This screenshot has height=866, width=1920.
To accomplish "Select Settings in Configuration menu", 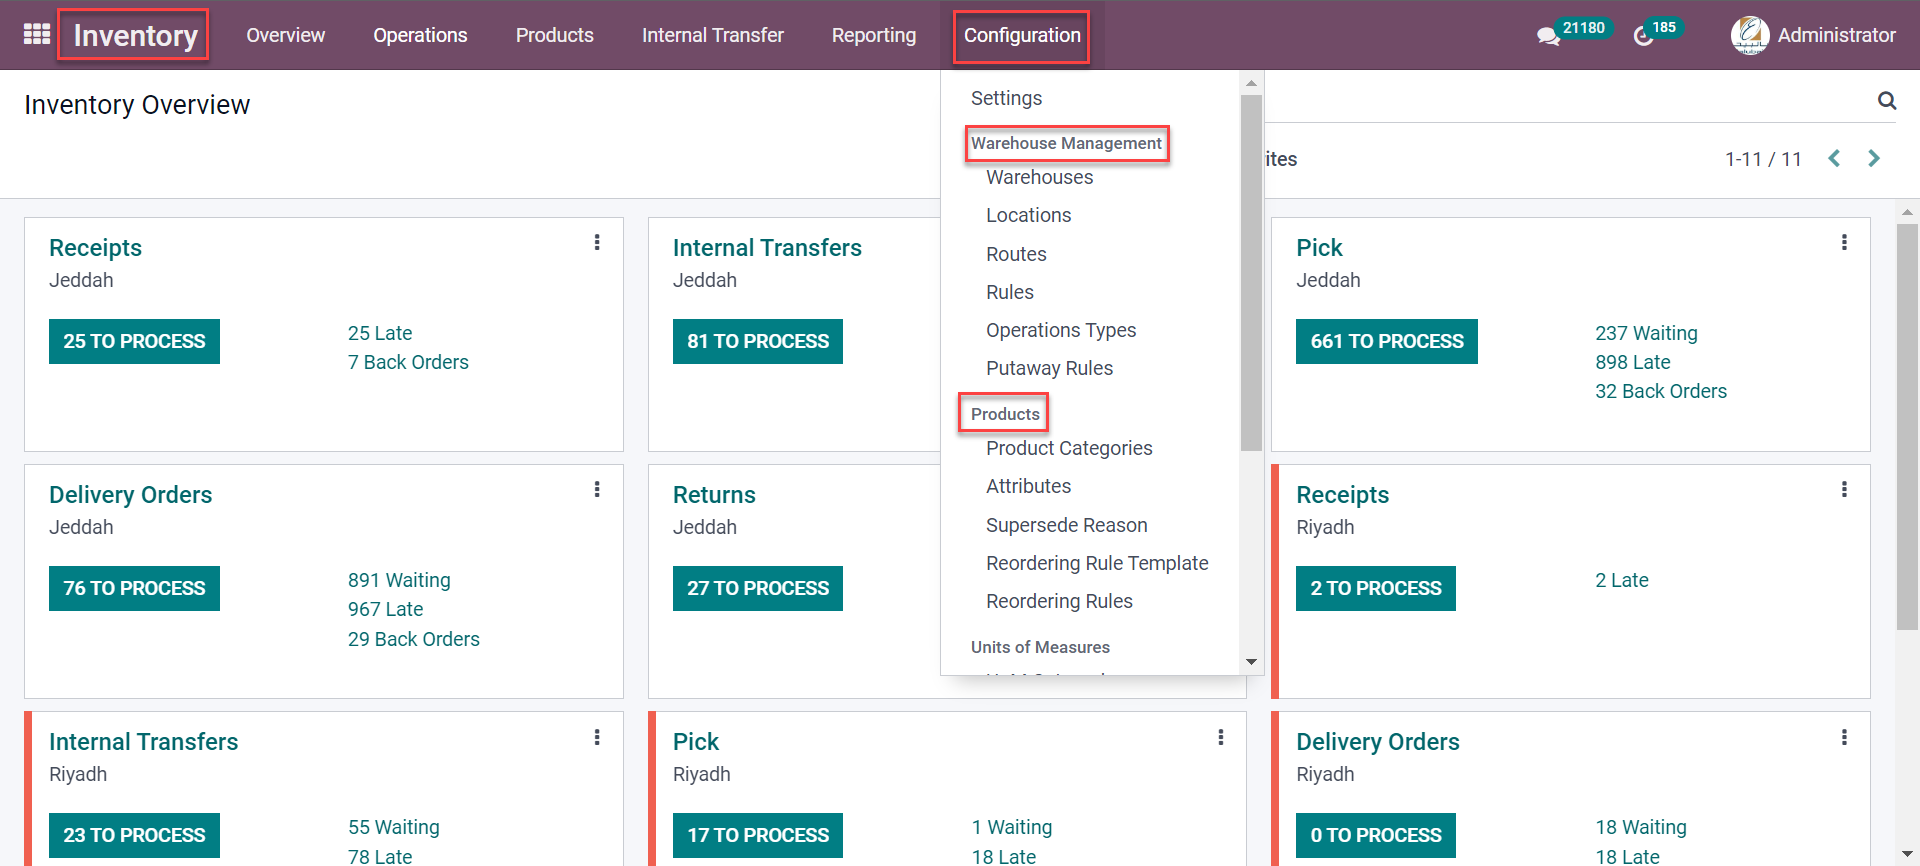I will pos(1006,98).
